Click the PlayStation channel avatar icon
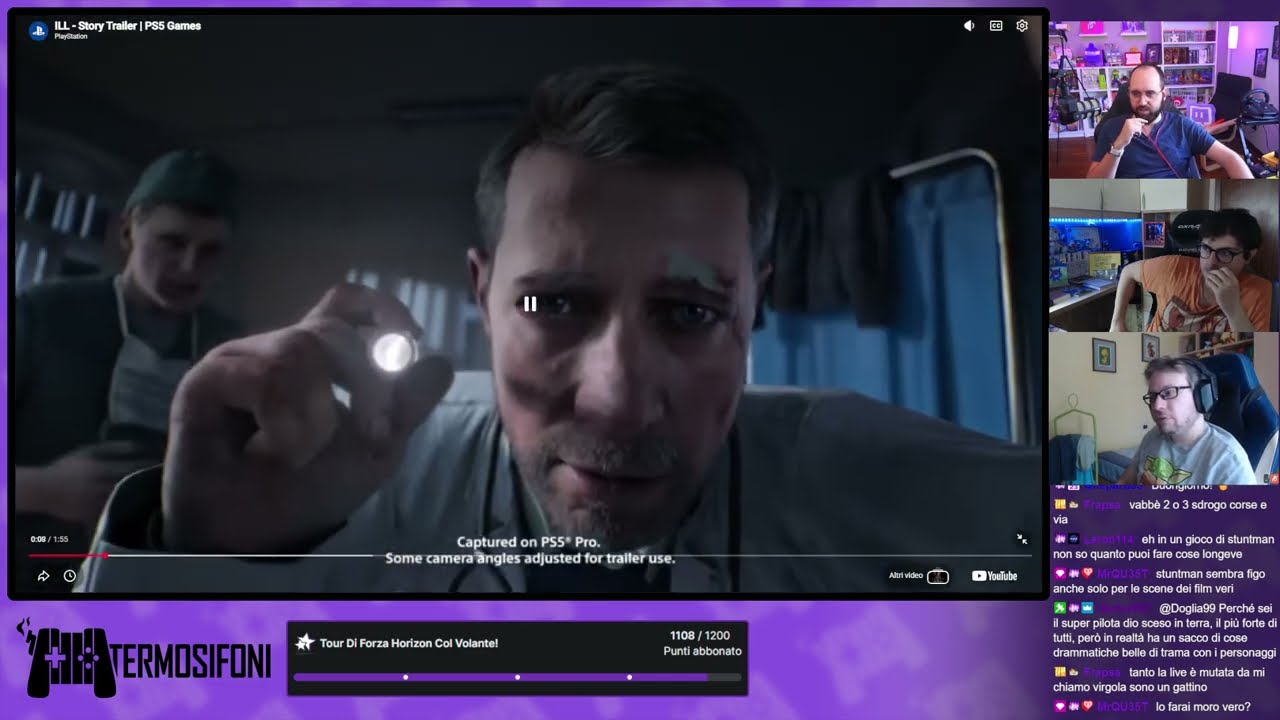The image size is (1280, 720). click(39, 30)
